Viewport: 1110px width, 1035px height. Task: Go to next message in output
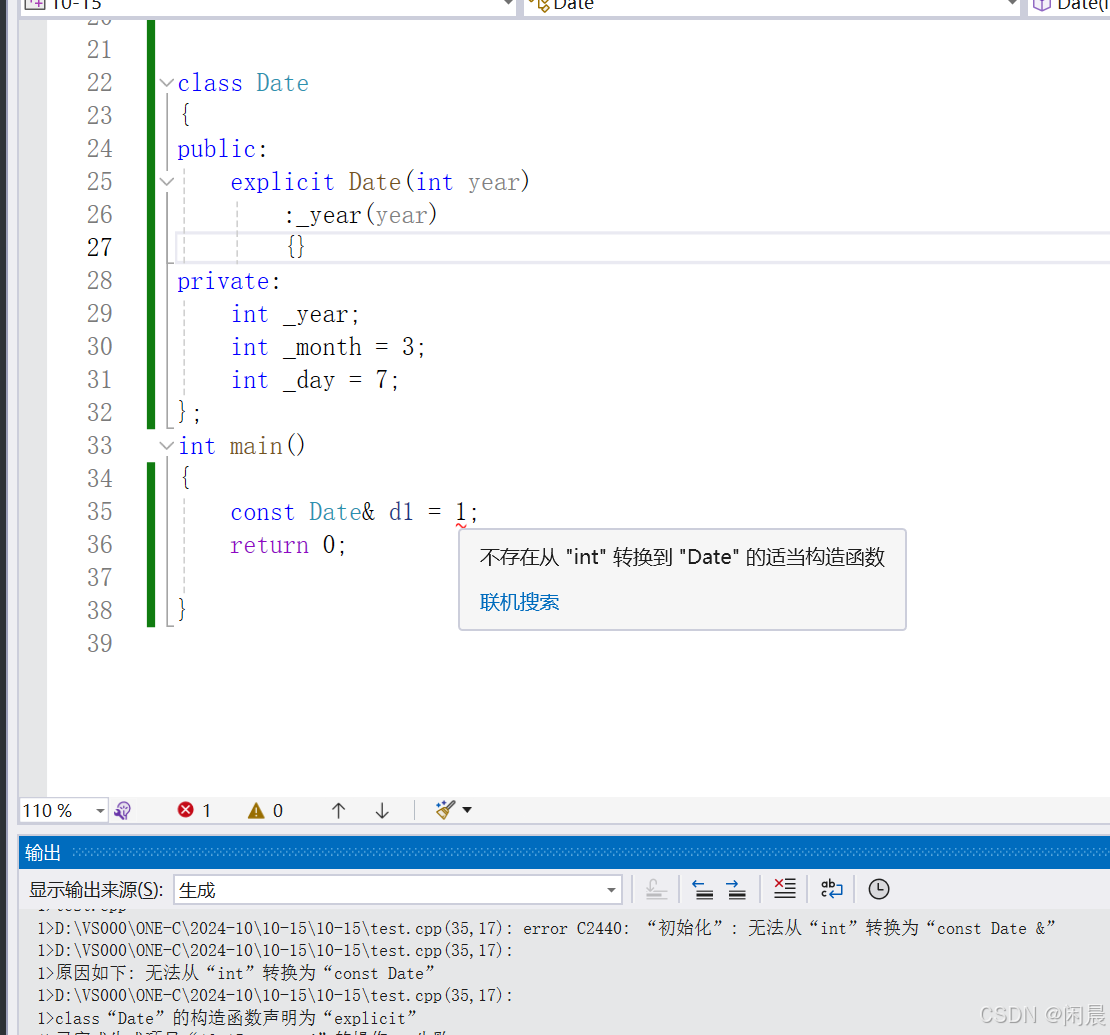coord(736,889)
